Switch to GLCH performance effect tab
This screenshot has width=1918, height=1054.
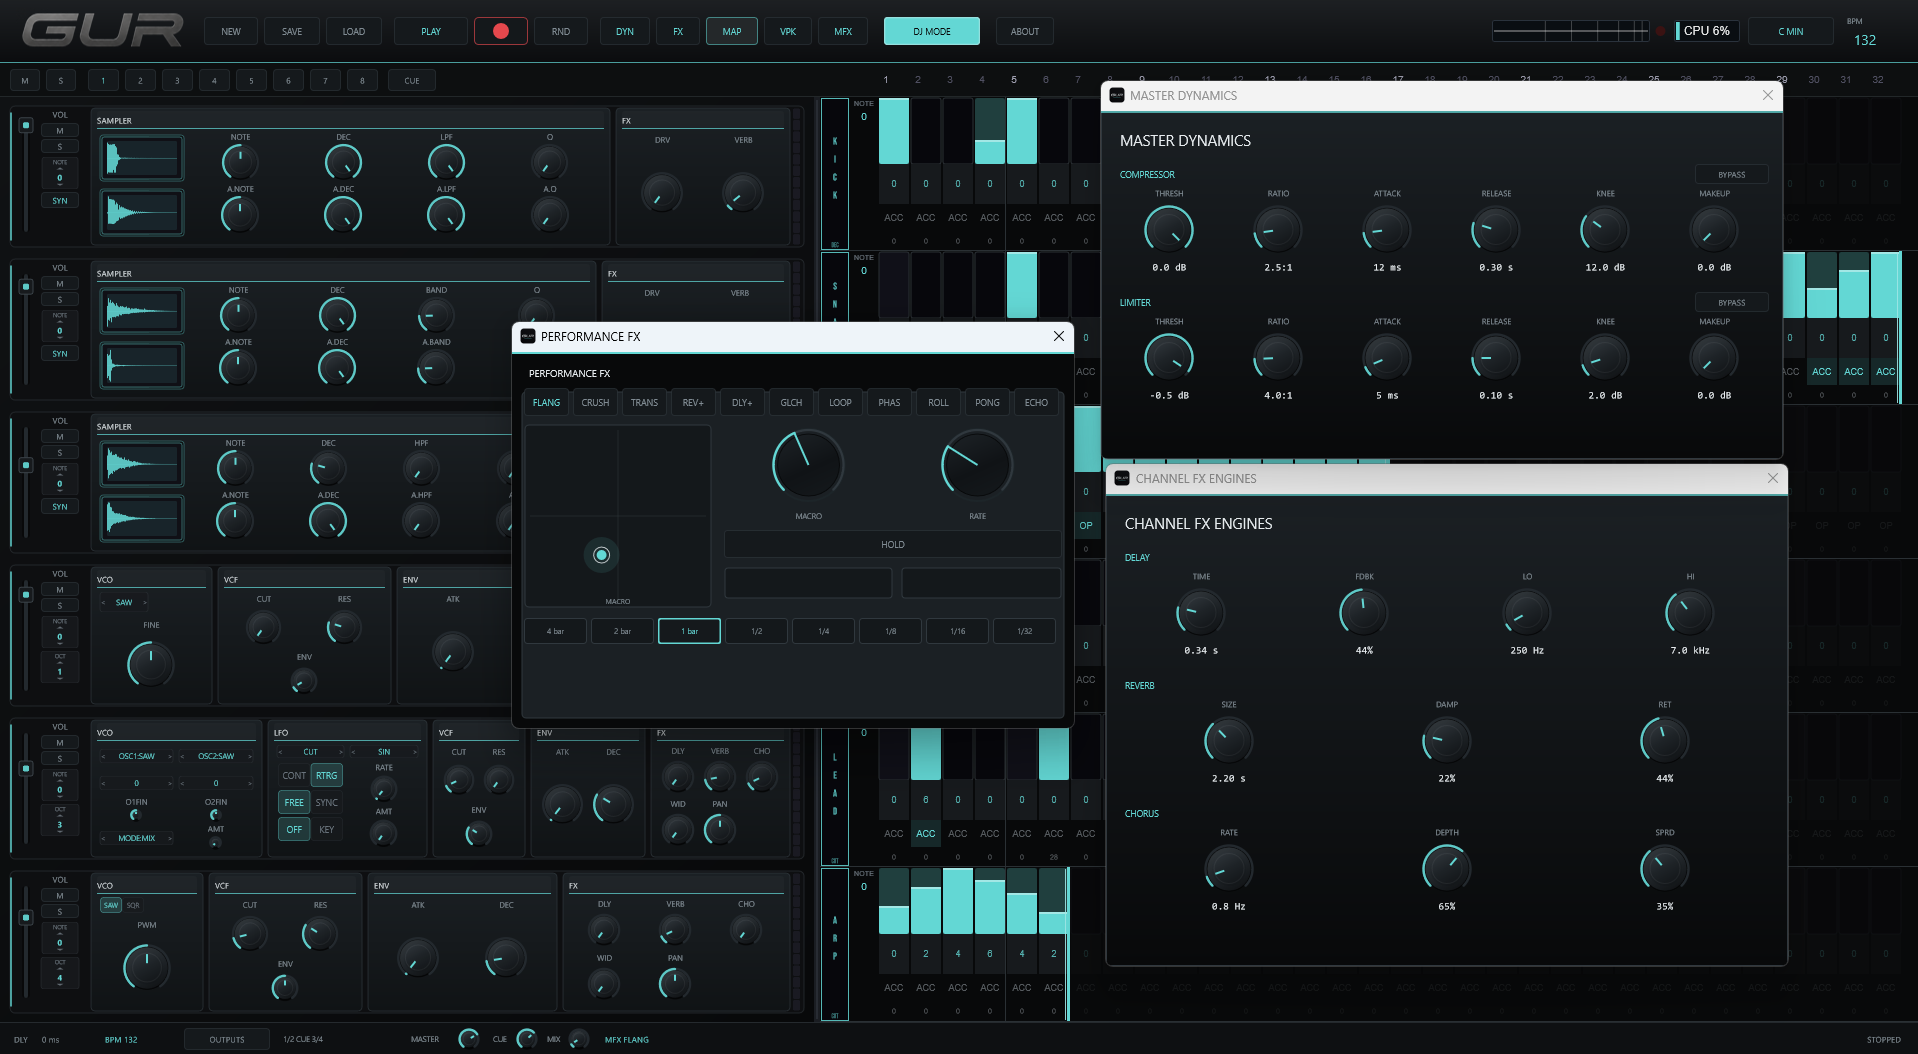(791, 402)
